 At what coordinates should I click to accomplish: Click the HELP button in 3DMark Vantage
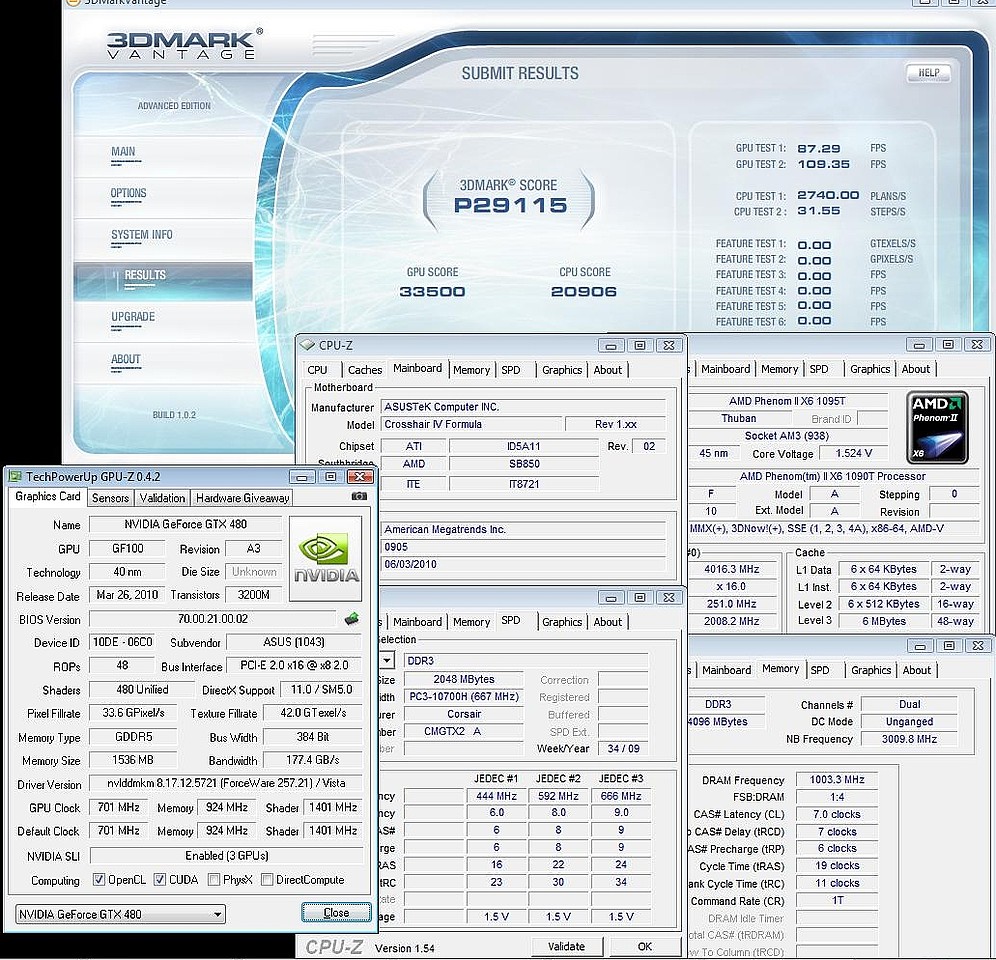[929, 73]
